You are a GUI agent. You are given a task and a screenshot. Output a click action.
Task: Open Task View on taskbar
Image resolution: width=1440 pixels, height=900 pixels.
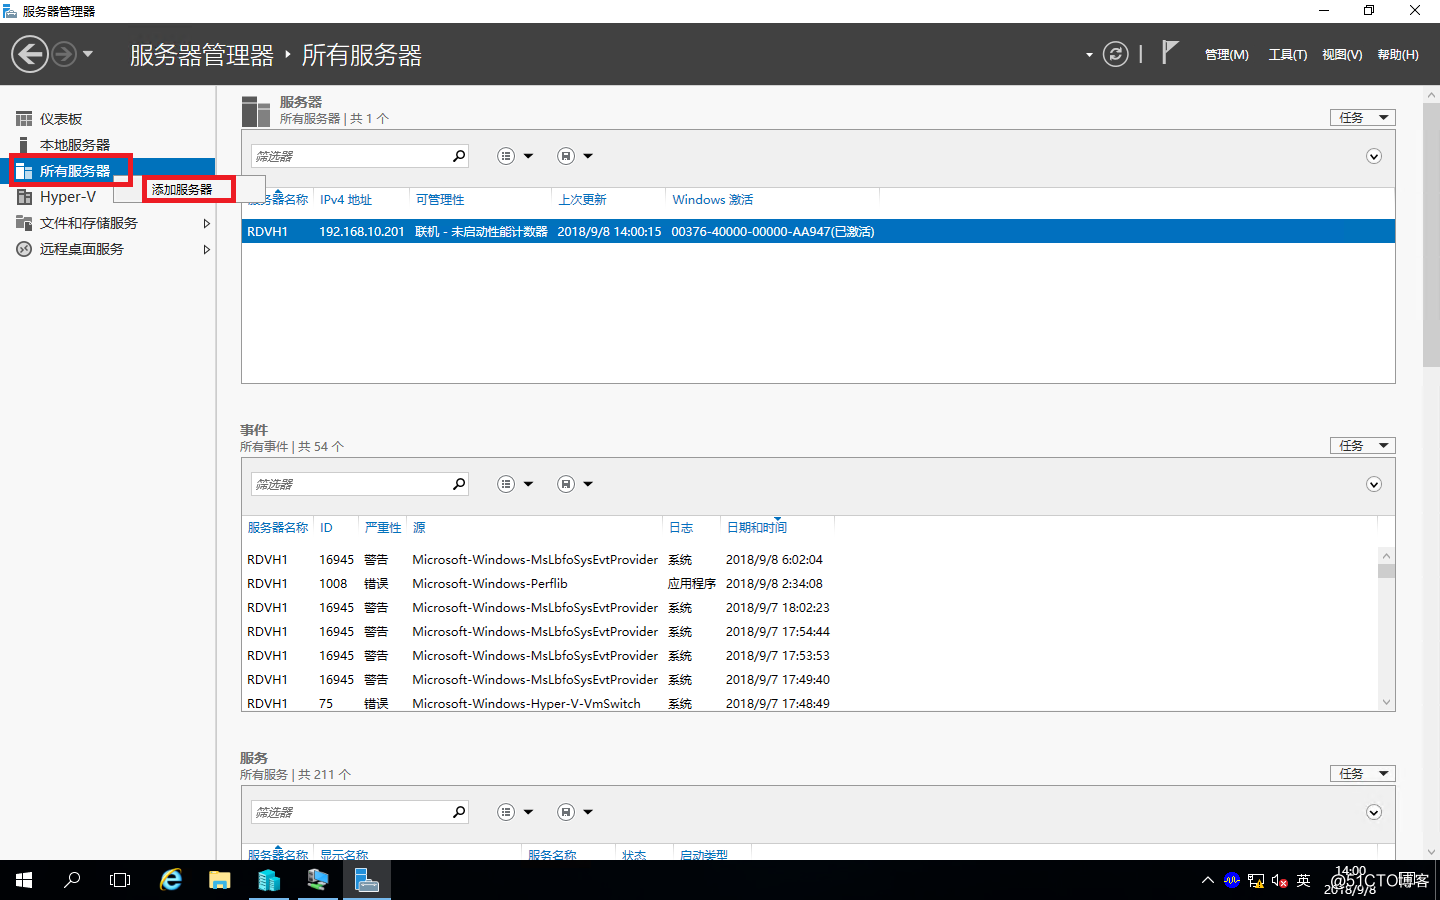[x=120, y=880]
